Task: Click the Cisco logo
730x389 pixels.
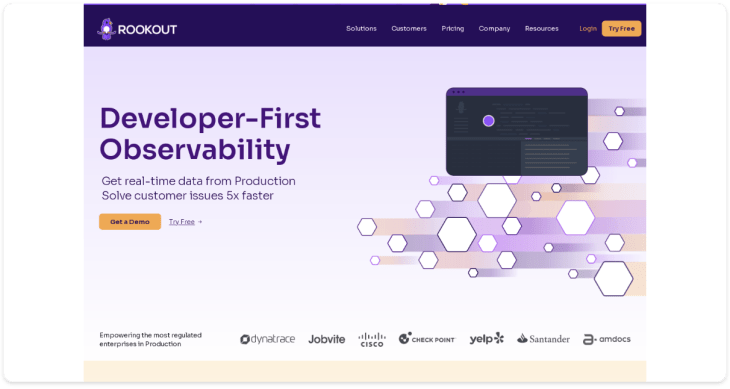Action: point(372,339)
